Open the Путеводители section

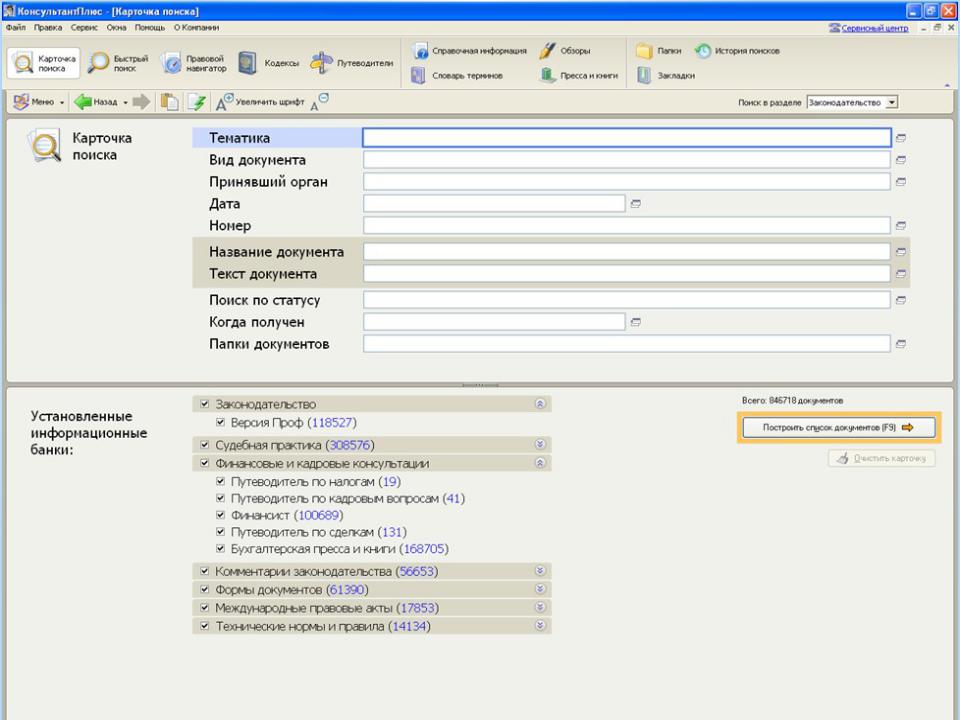click(352, 63)
